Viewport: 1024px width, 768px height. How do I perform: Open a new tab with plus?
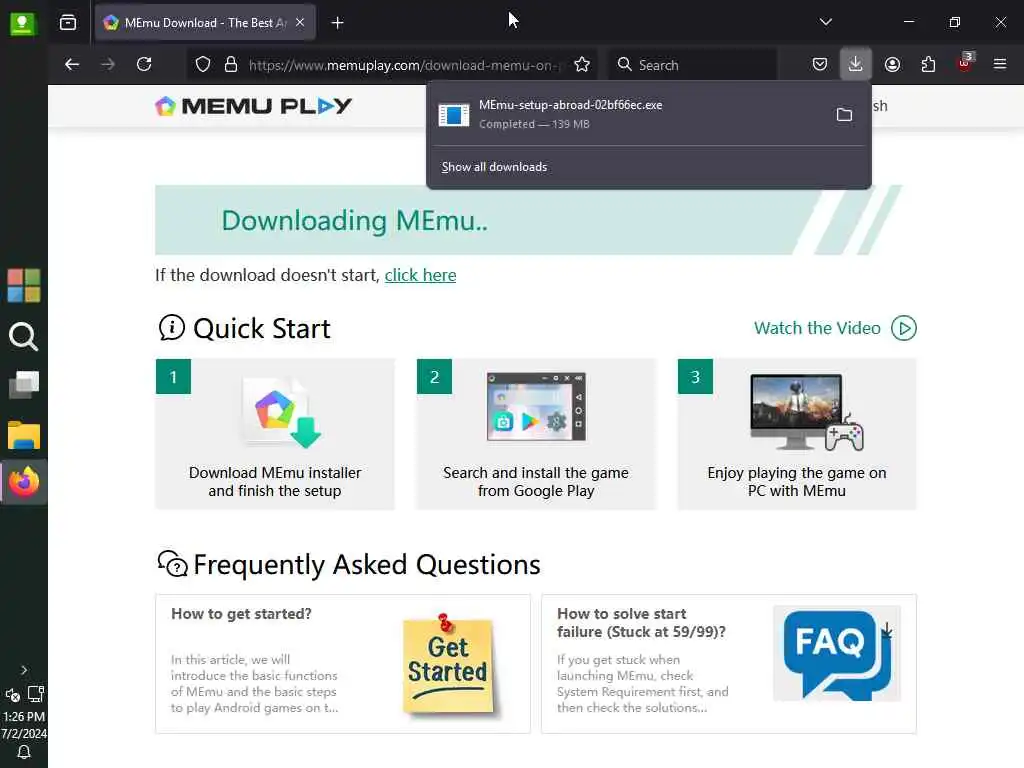click(x=337, y=23)
